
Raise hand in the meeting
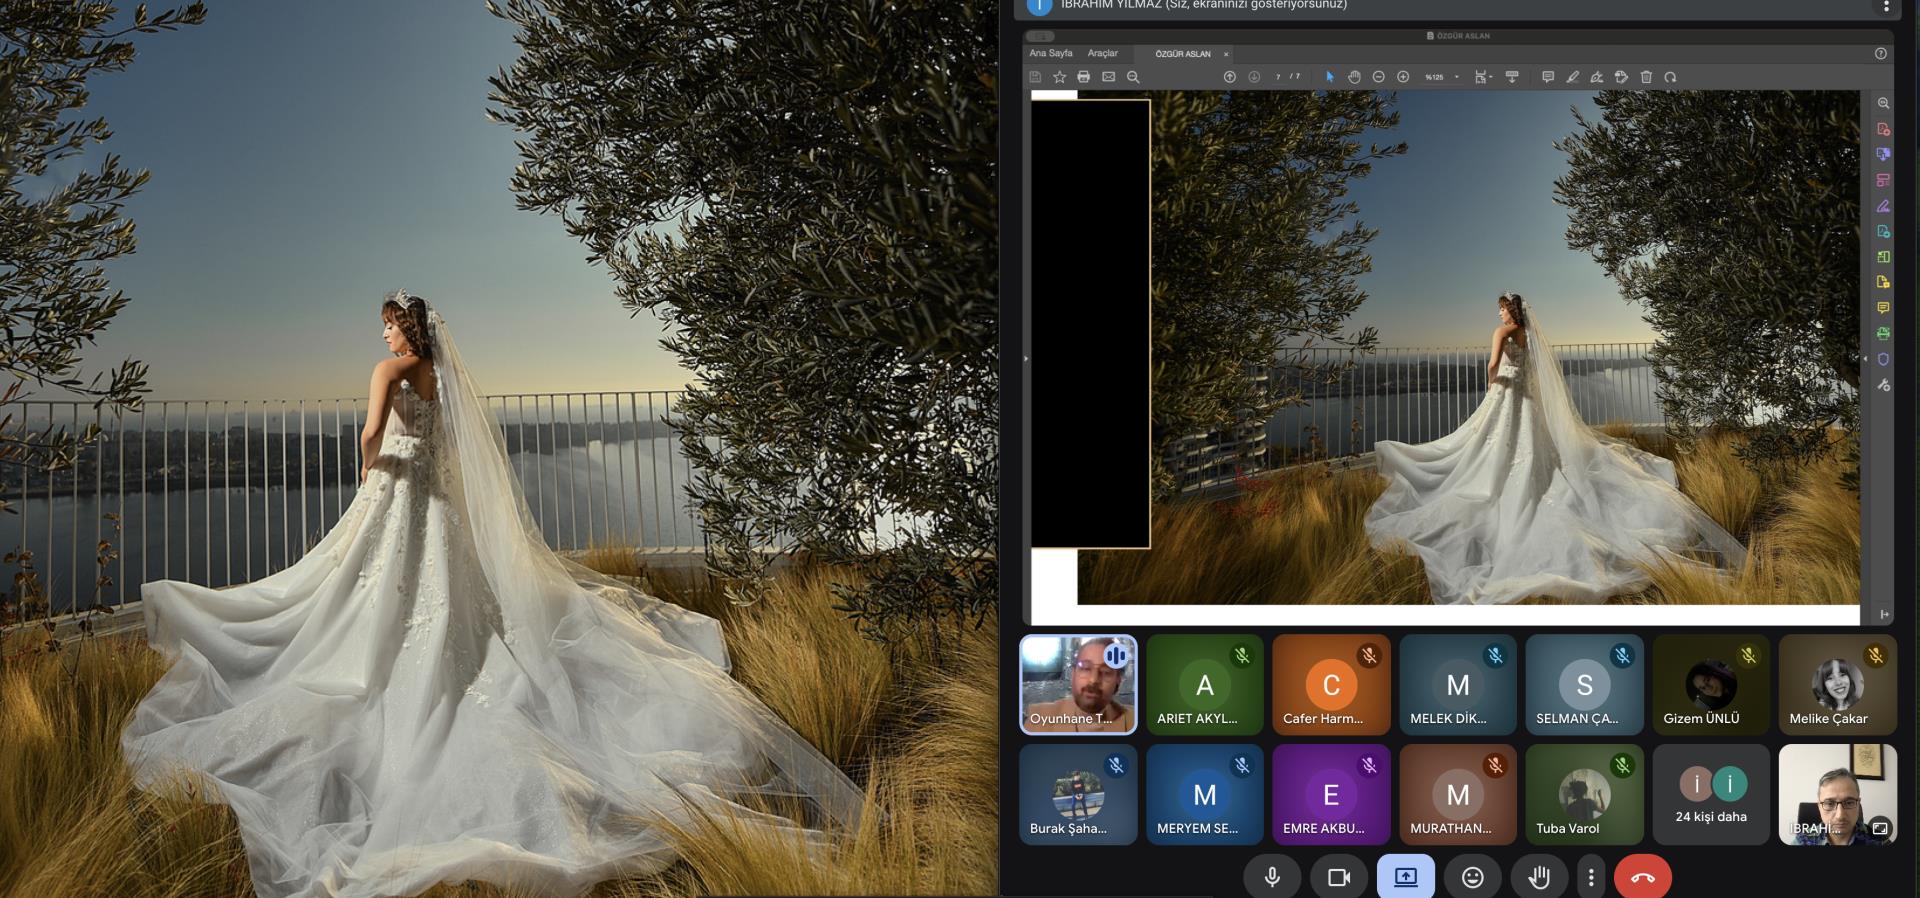[1539, 877]
